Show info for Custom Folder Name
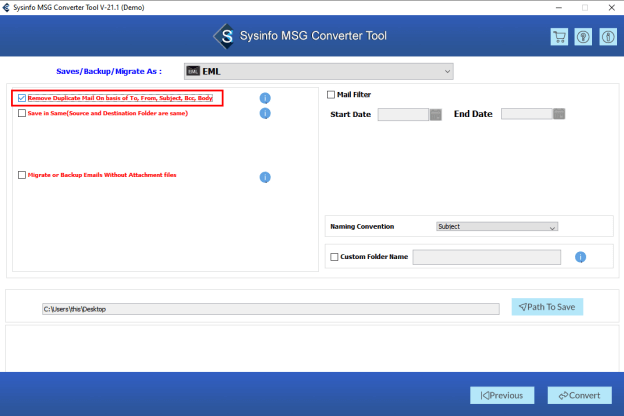The image size is (624, 416). (x=580, y=257)
